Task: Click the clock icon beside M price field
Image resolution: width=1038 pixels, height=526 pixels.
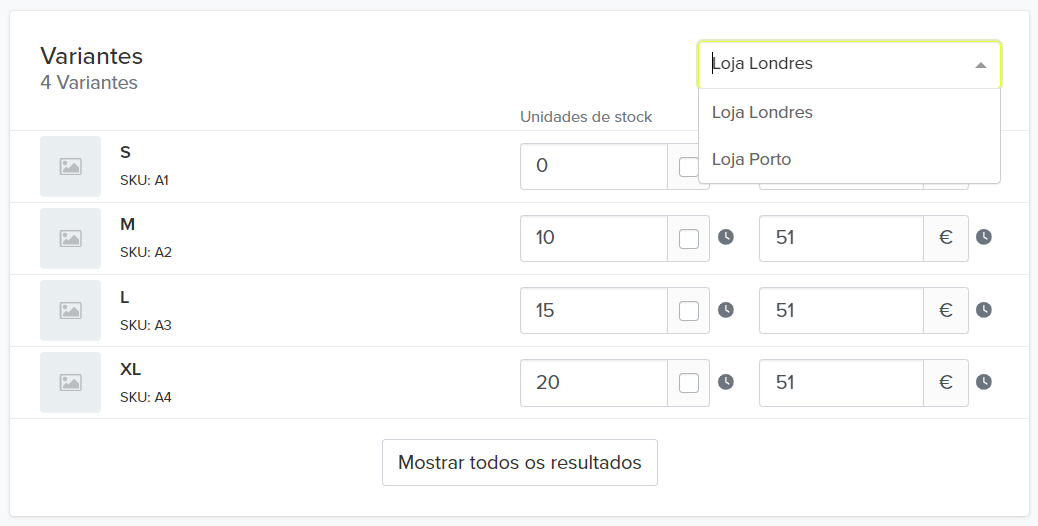Action: [984, 237]
